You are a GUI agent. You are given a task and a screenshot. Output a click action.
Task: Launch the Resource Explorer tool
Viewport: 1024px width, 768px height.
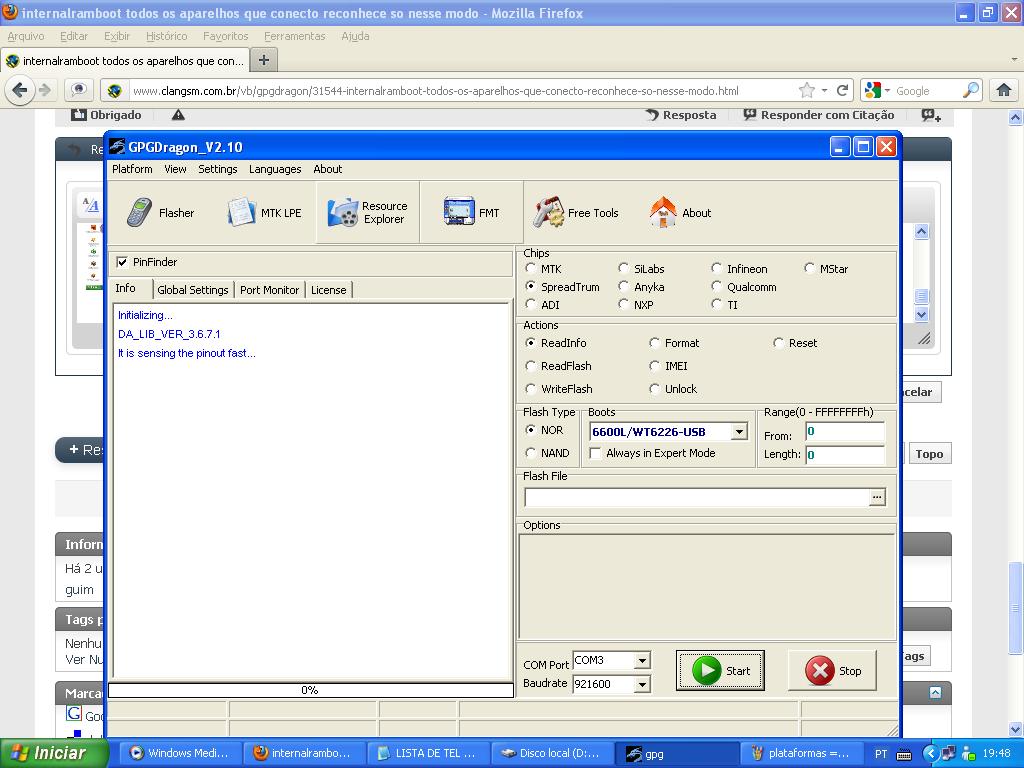click(368, 212)
